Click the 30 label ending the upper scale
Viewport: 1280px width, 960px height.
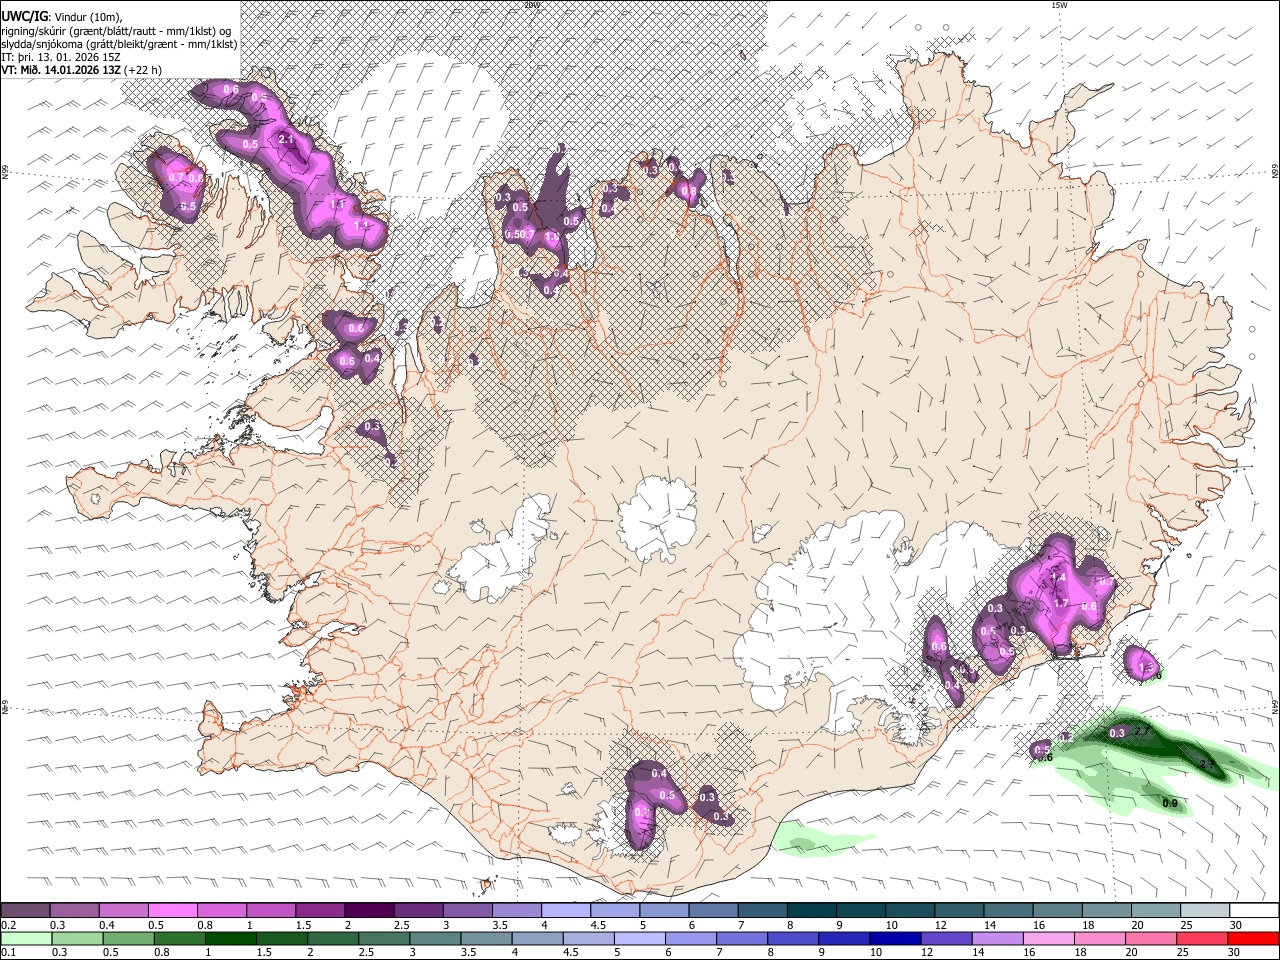(1235, 925)
